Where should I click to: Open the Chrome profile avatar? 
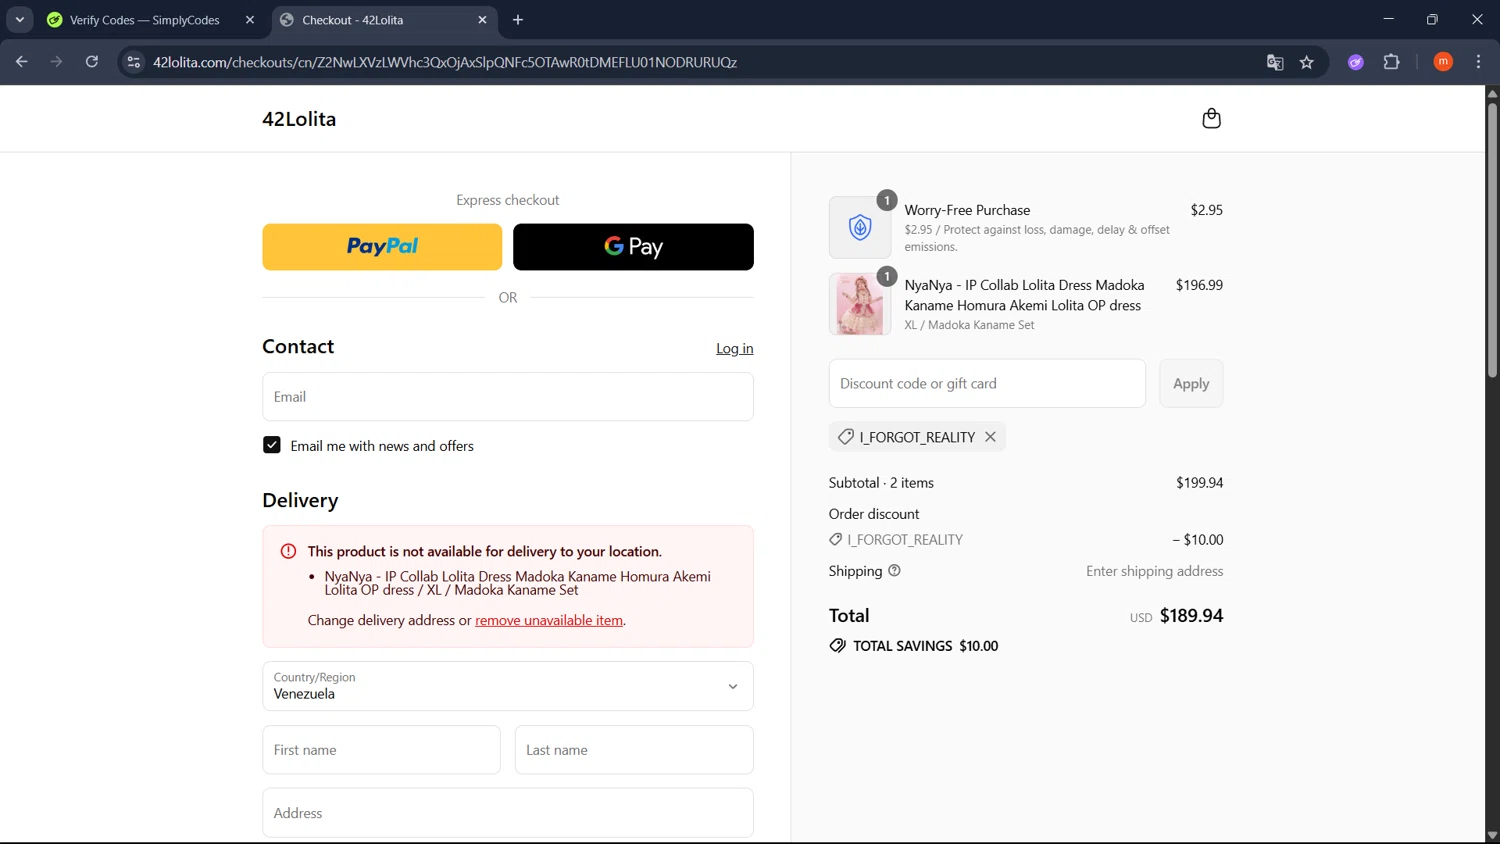1443,62
